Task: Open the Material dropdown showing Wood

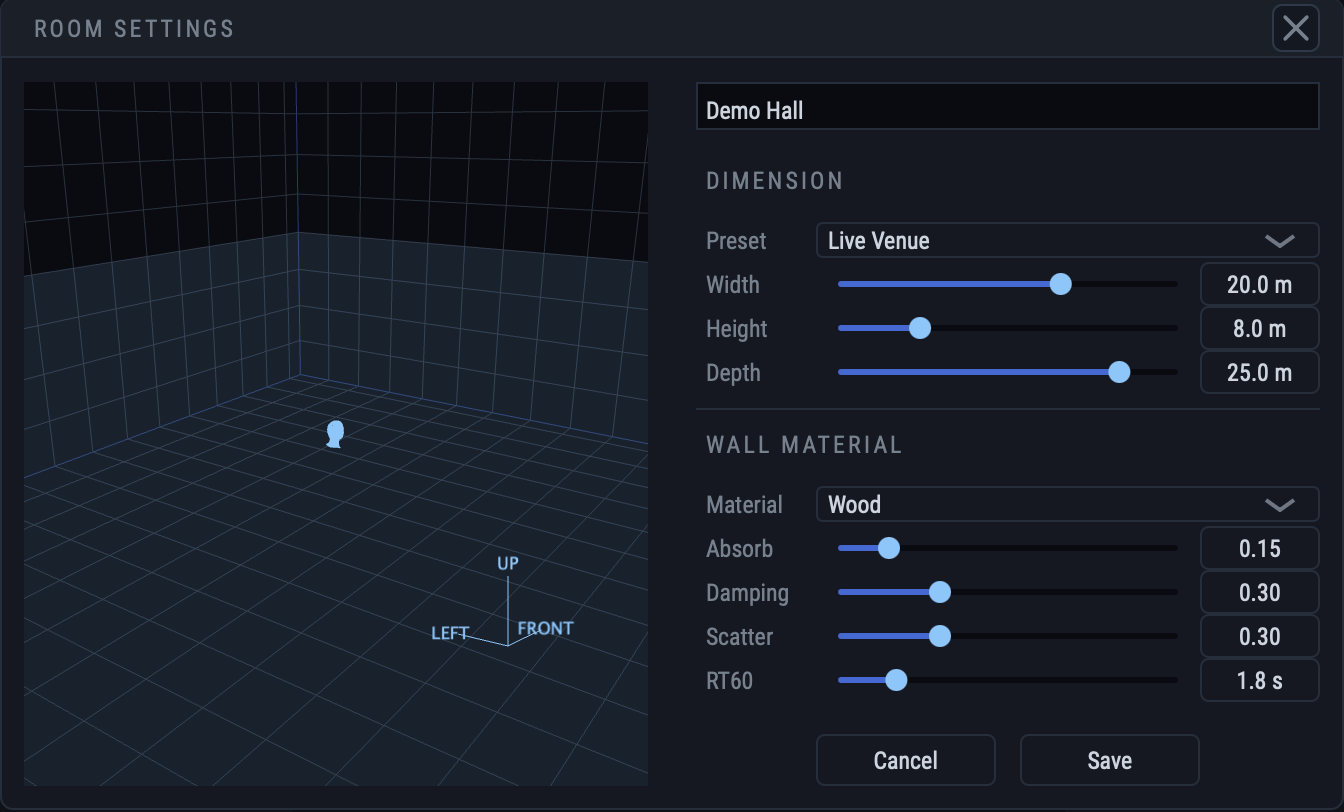Action: 1068,505
